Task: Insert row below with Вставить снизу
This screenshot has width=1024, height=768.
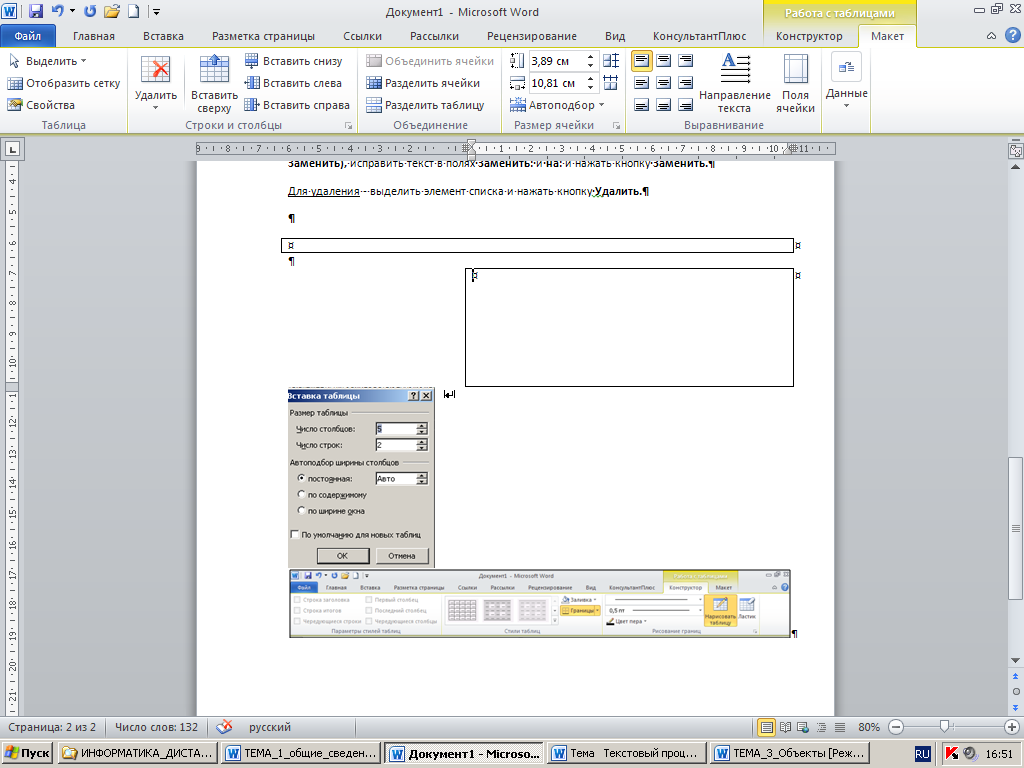Action: tap(294, 61)
